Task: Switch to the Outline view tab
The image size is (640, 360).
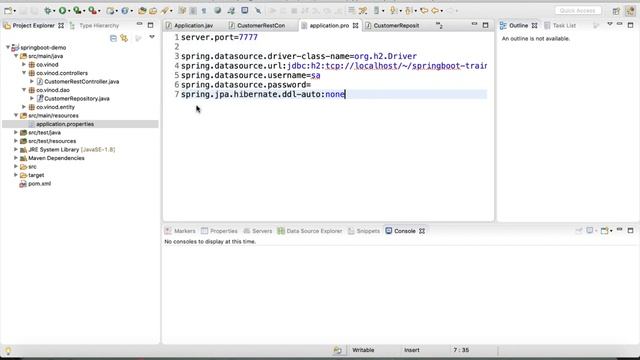Action: coord(518,25)
